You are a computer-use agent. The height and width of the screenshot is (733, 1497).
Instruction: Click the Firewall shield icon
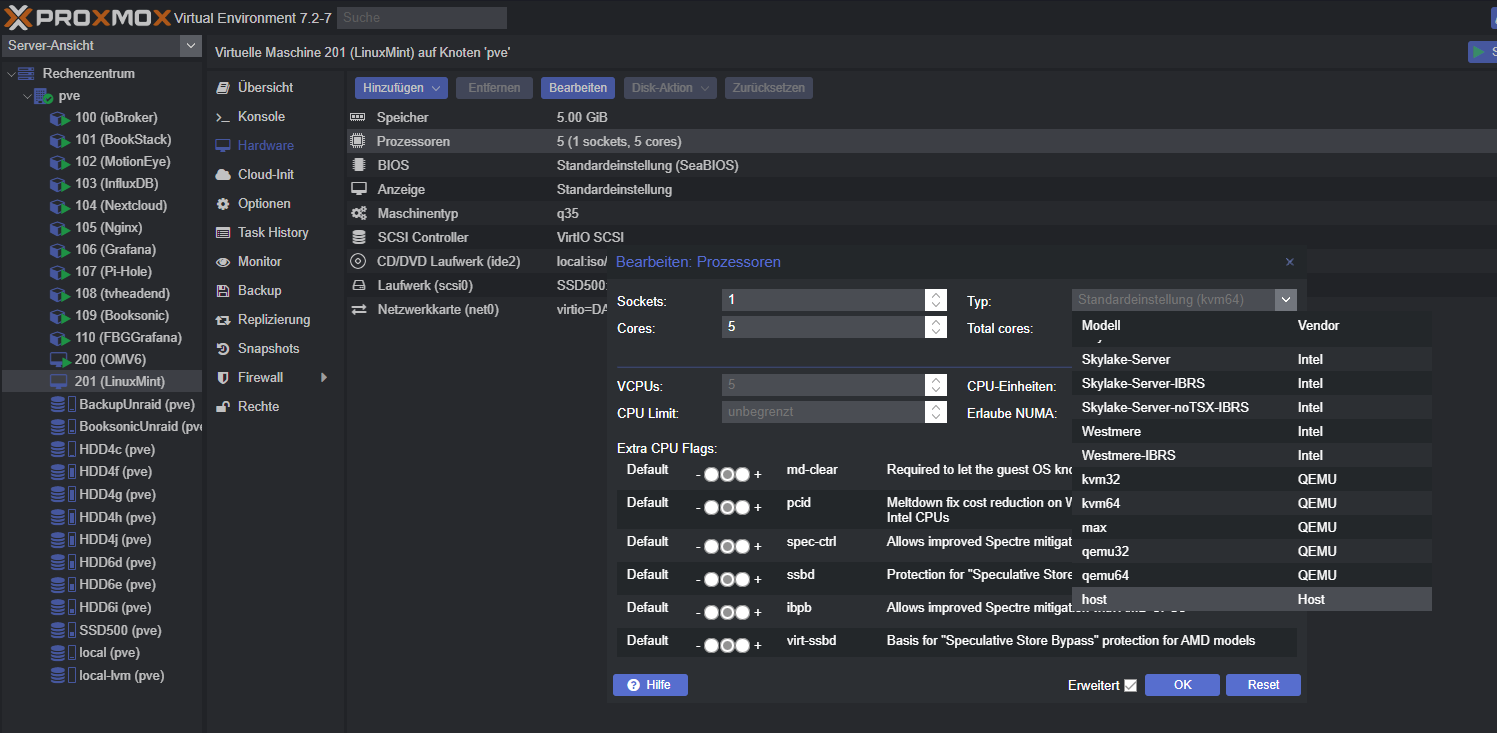(x=222, y=378)
